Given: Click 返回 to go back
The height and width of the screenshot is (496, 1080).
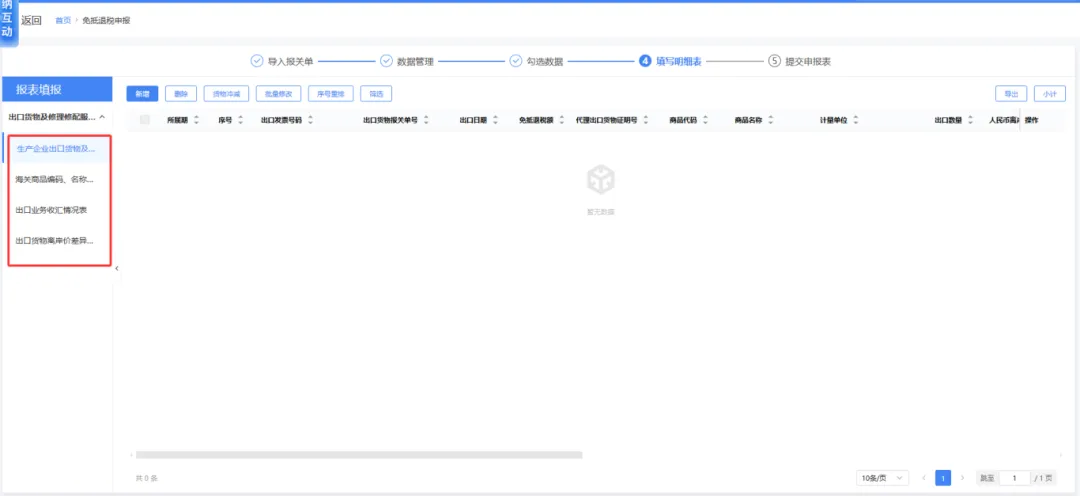Looking at the screenshot, I should coord(32,21).
